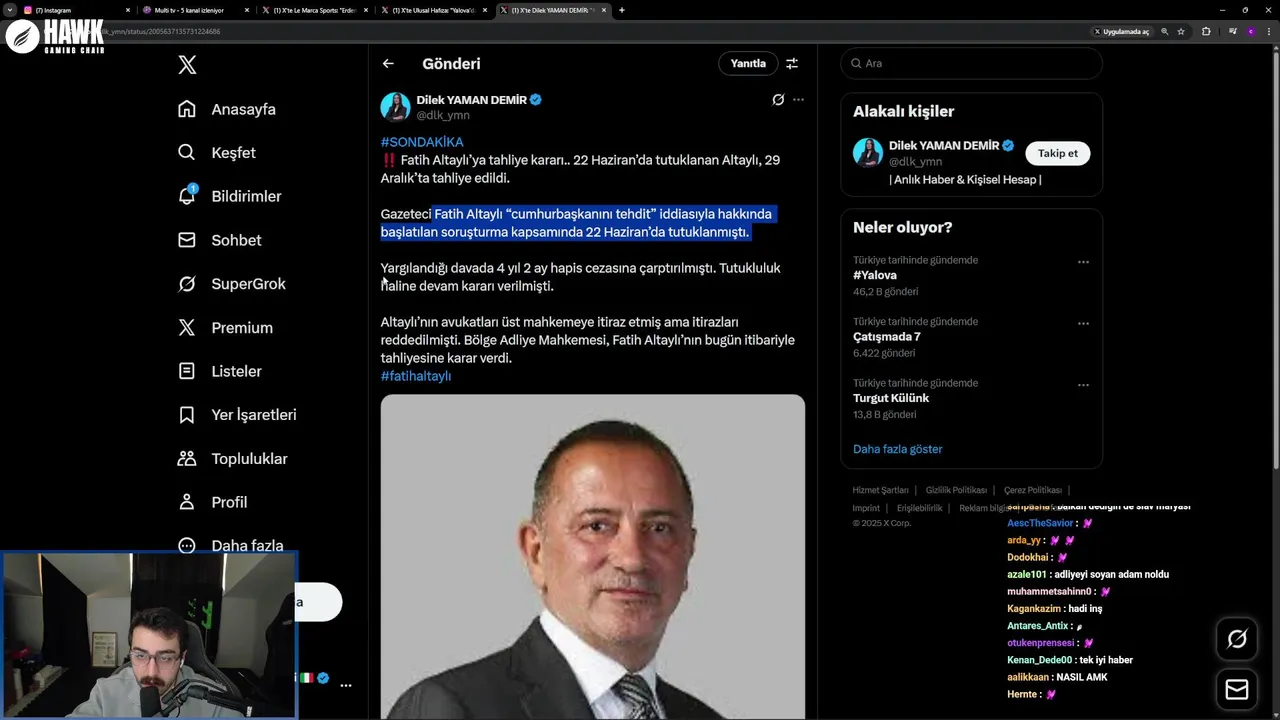Launch SuperGrok from the sidebar
The image size is (1280, 720).
click(187, 284)
